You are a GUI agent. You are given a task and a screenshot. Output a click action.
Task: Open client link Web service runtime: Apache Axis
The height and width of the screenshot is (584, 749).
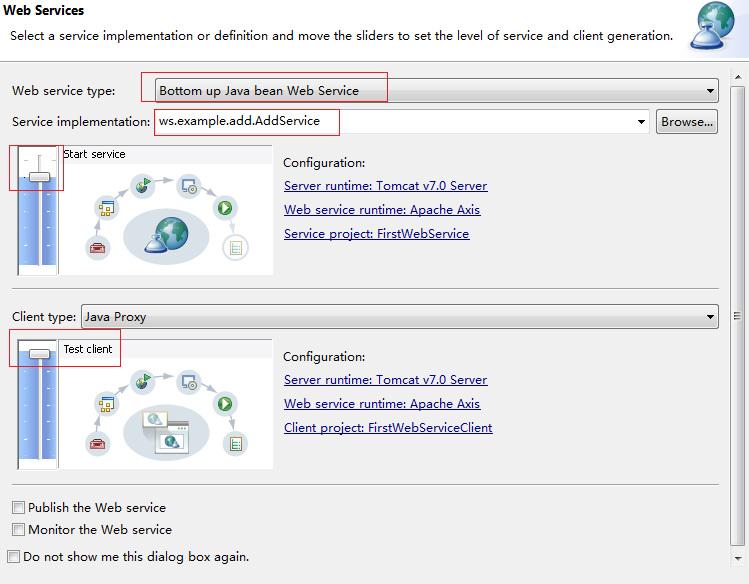[382, 403]
